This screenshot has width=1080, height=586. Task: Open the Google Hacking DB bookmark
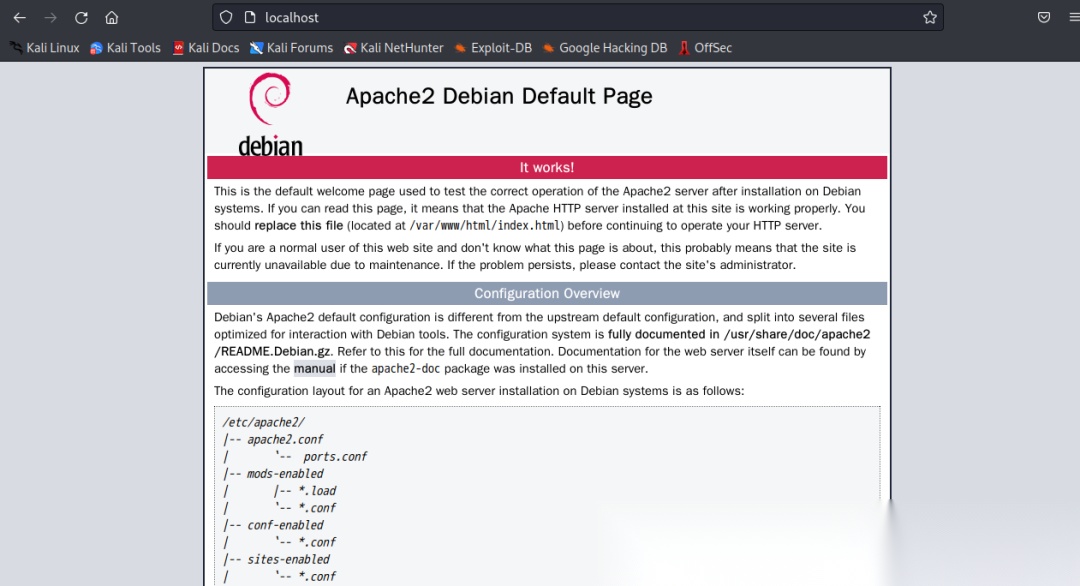point(605,47)
